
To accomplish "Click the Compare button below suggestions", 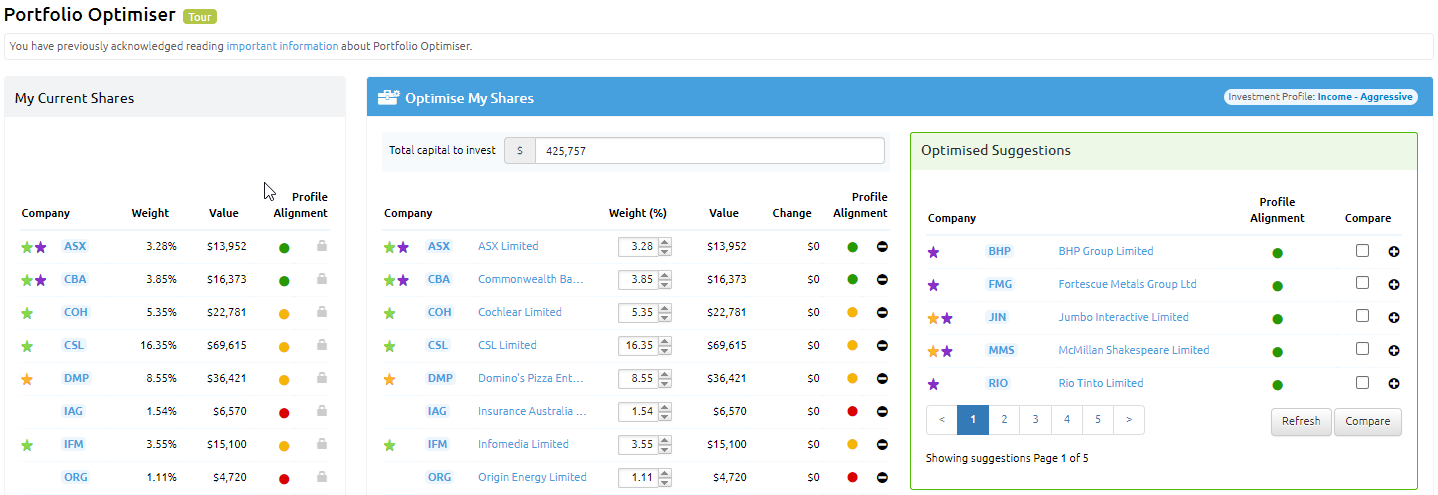I will (1368, 421).
